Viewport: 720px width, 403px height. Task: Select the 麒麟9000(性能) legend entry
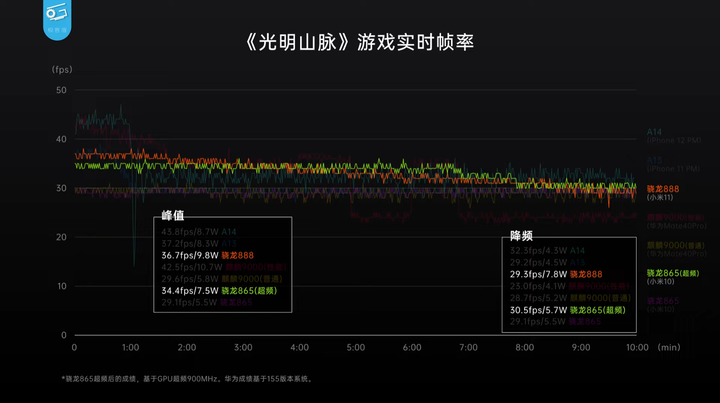click(x=675, y=218)
